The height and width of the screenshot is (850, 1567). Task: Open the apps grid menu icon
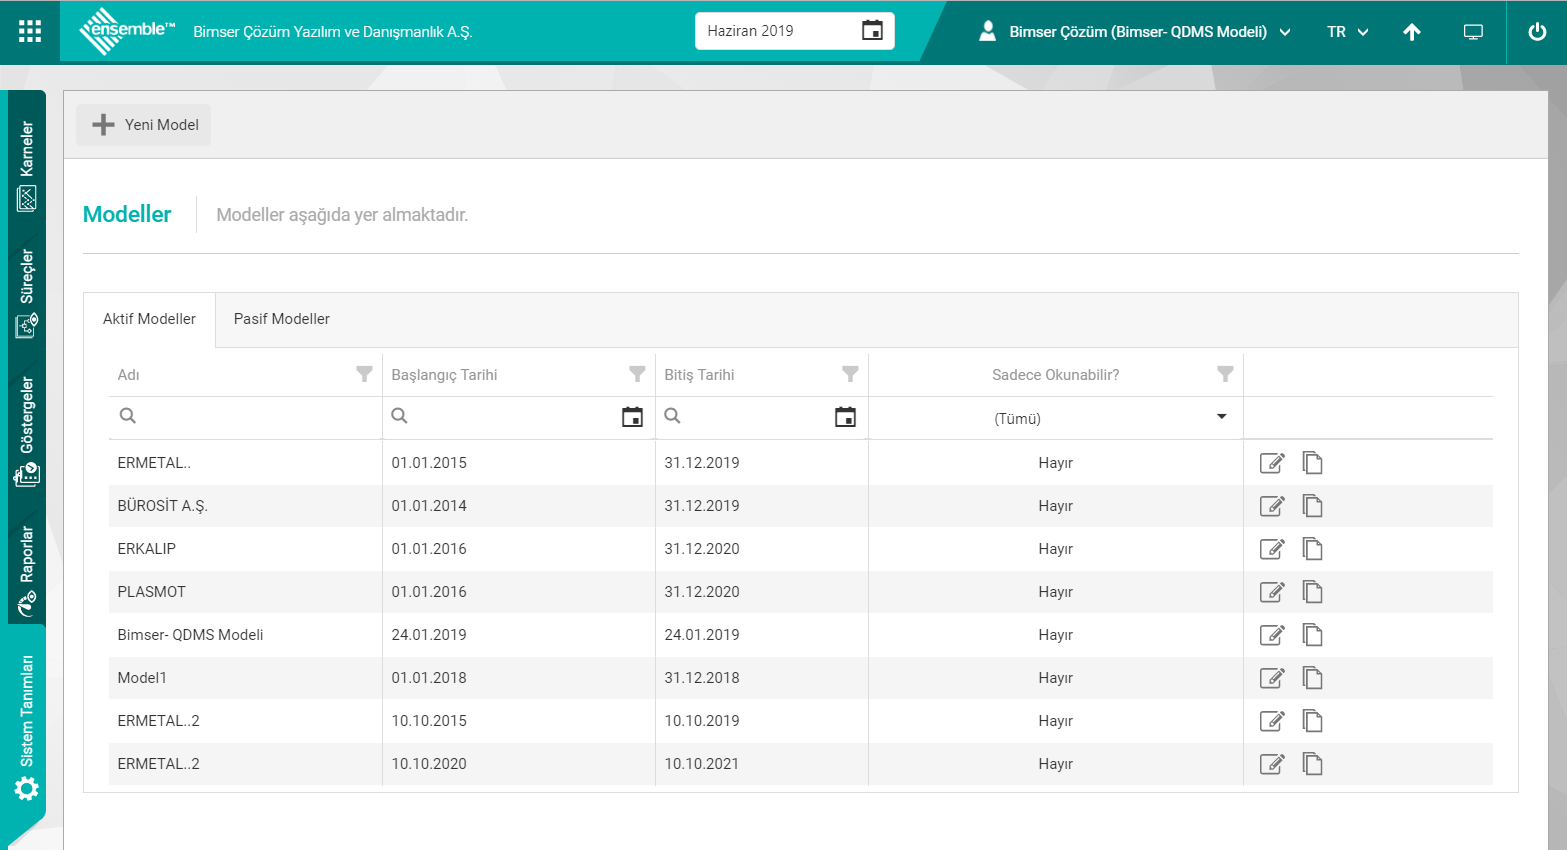point(30,31)
